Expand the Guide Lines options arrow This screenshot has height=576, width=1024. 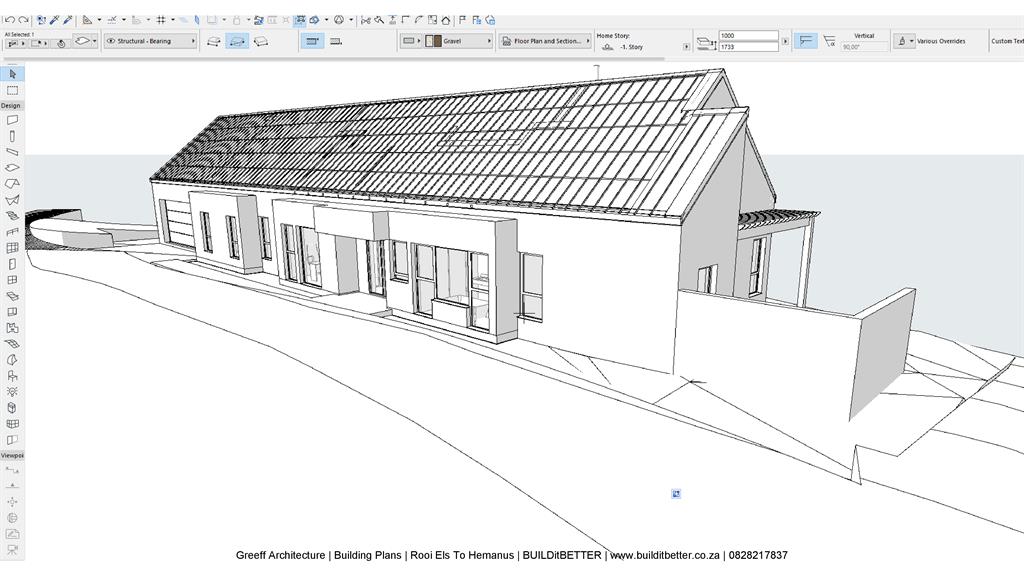click(99, 20)
